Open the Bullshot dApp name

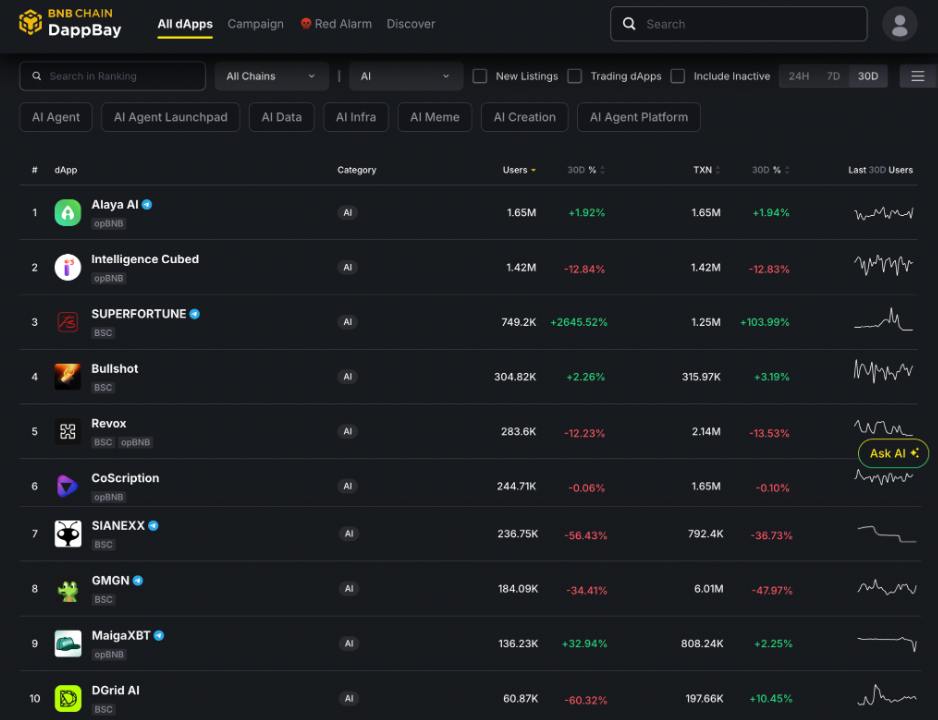pyautogui.click(x=114, y=368)
